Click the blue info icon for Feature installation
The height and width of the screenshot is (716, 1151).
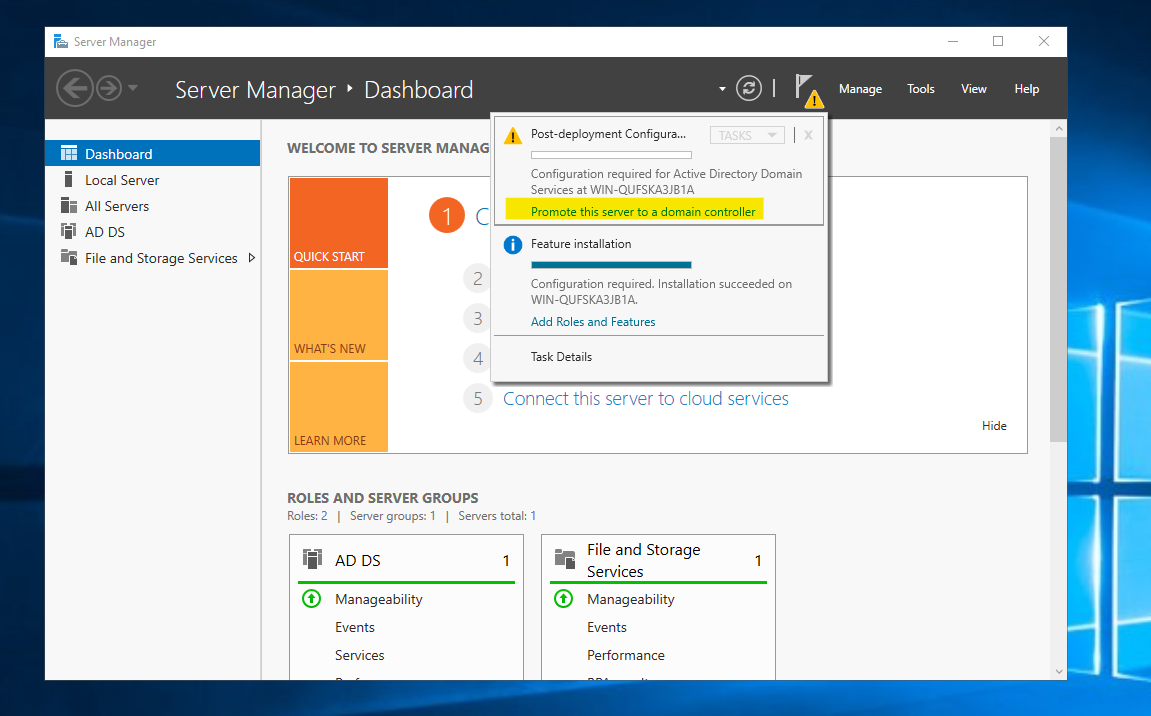tap(512, 245)
